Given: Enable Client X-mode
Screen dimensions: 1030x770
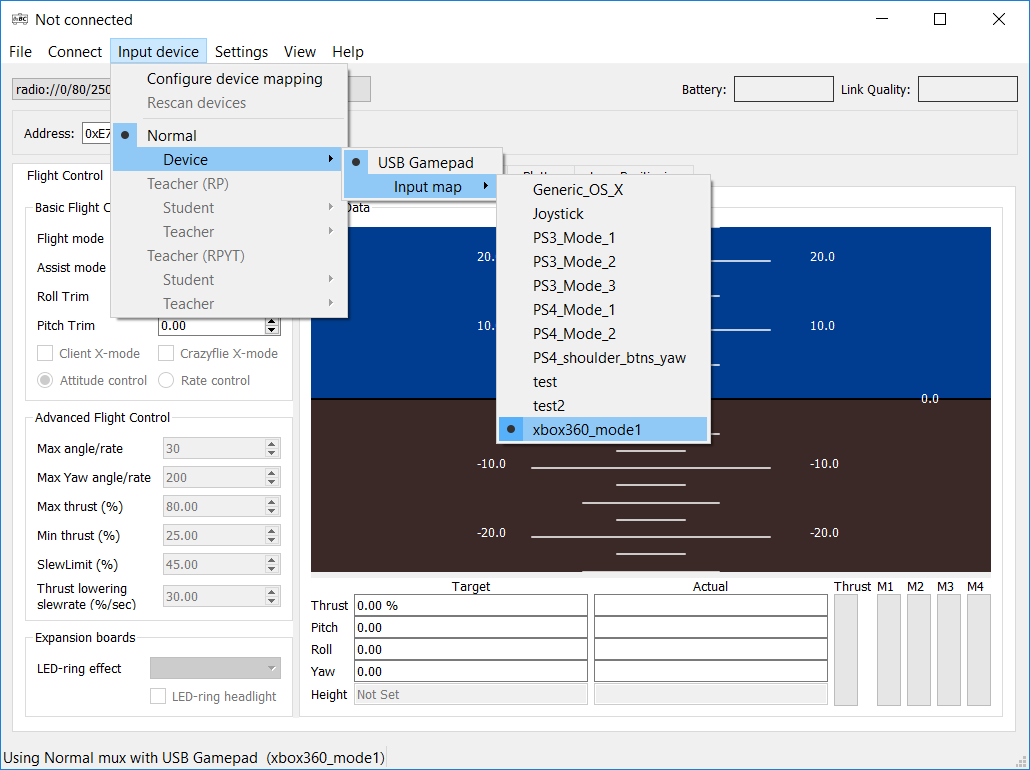Looking at the screenshot, I should [44, 353].
